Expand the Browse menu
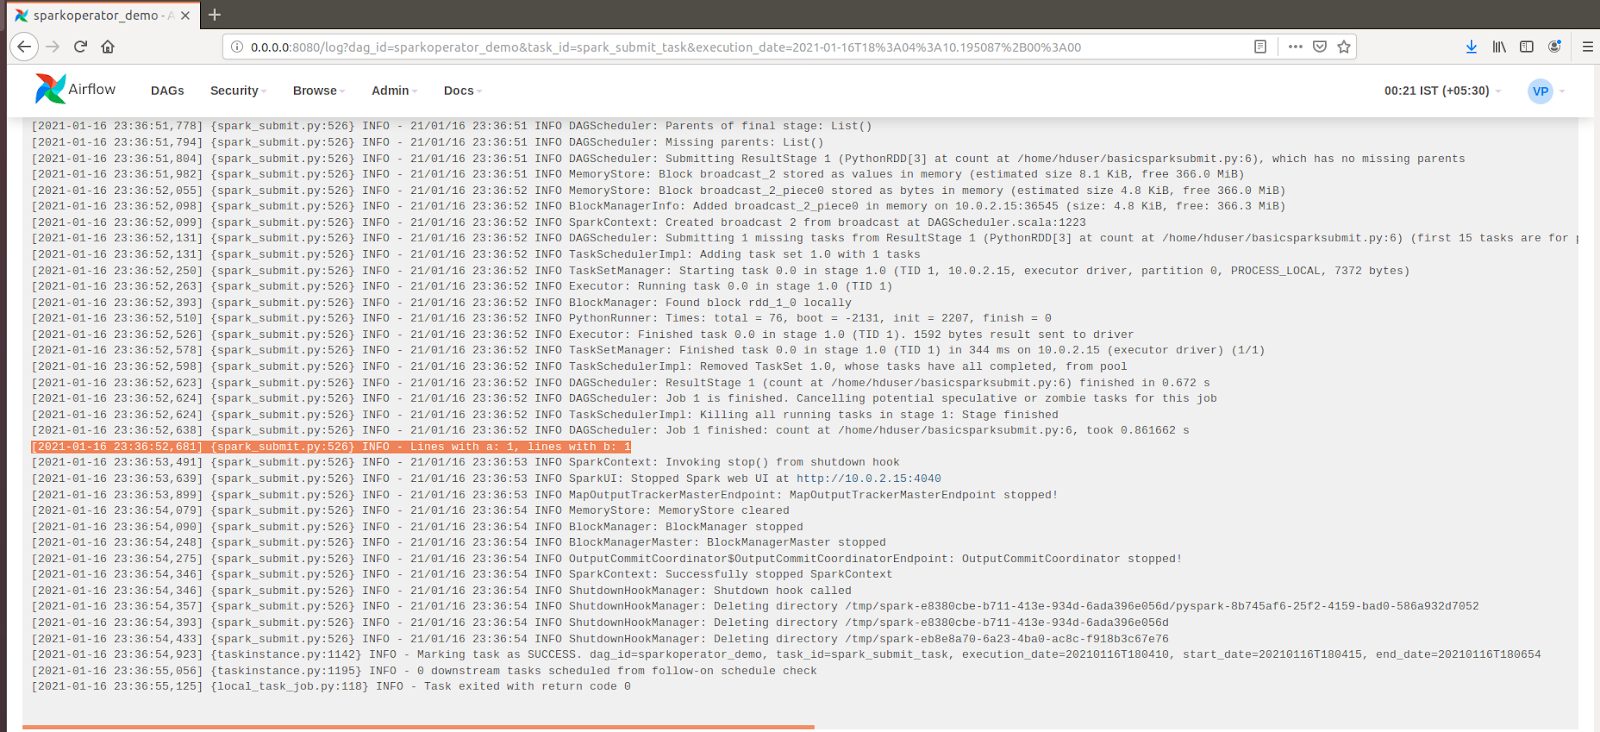The width and height of the screenshot is (1600, 732). (x=318, y=90)
